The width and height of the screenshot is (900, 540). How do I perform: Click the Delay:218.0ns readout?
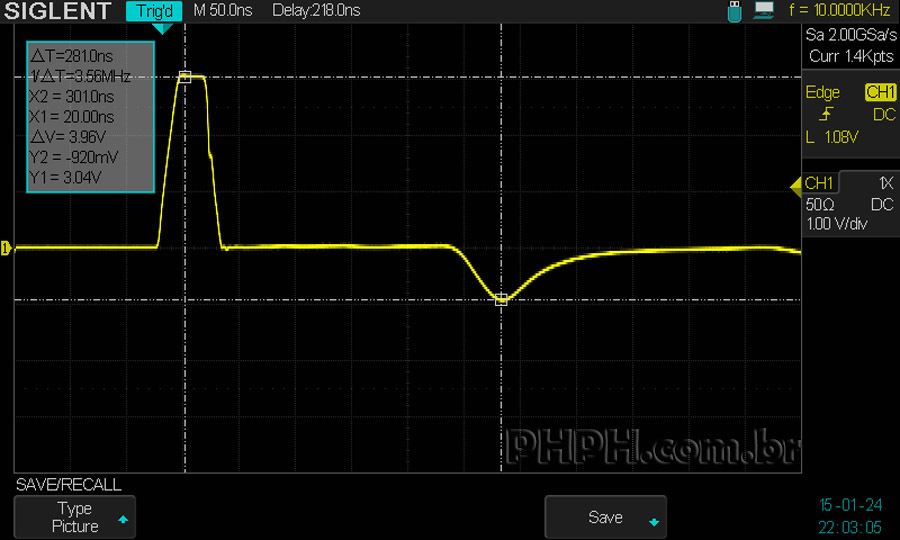316,11
